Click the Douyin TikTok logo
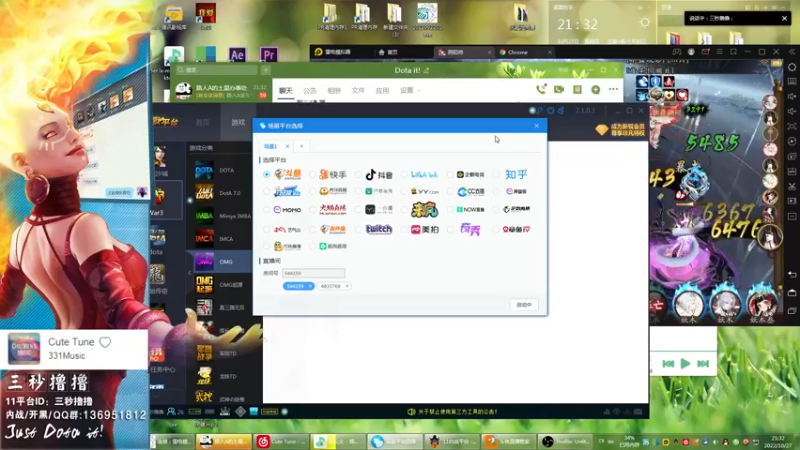 point(379,174)
